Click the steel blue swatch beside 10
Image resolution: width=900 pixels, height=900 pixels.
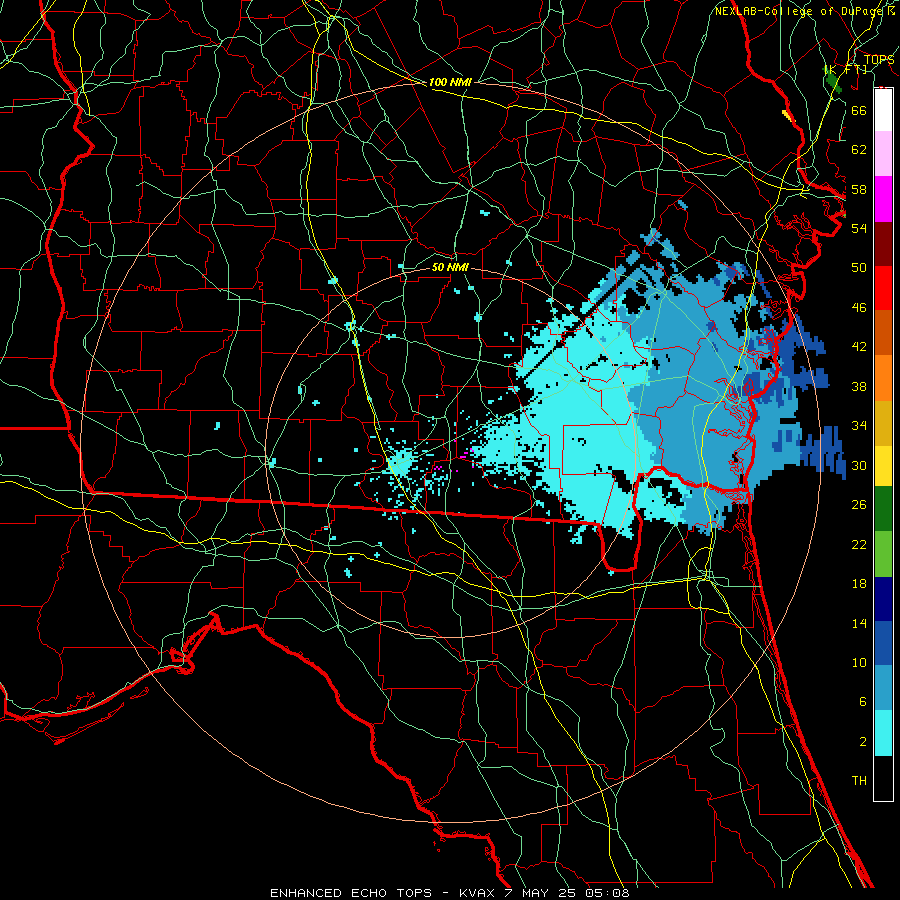click(x=883, y=688)
